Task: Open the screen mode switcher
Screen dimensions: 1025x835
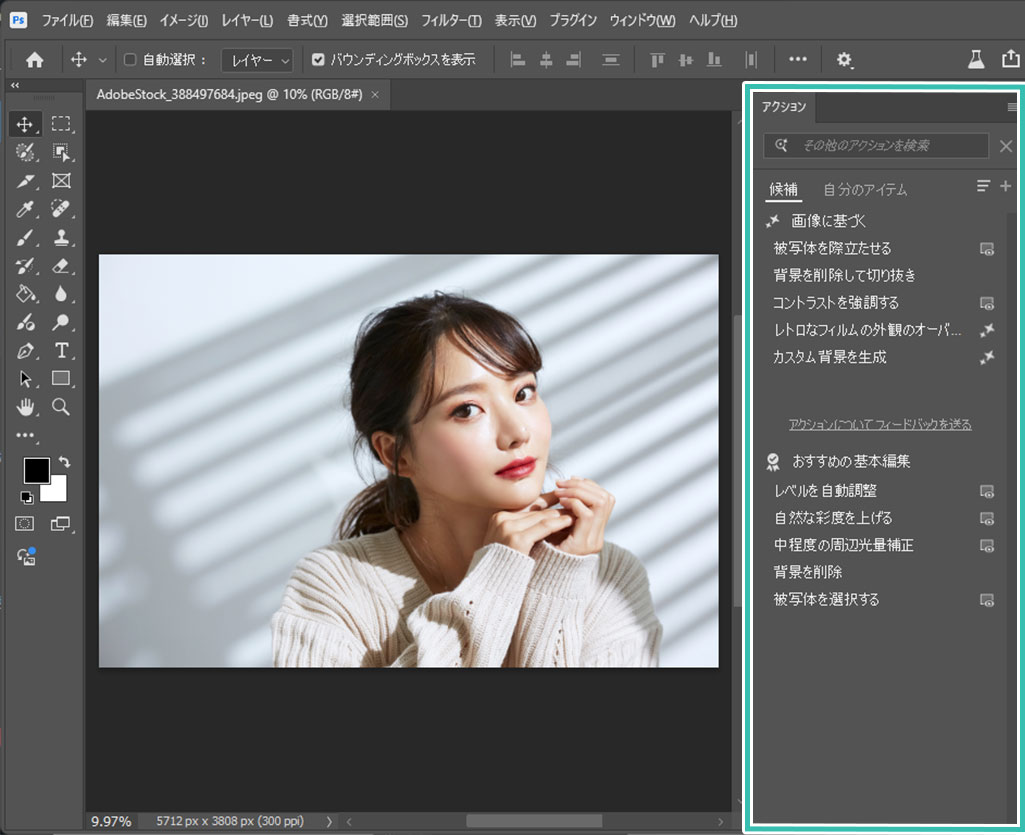Action: click(x=60, y=524)
